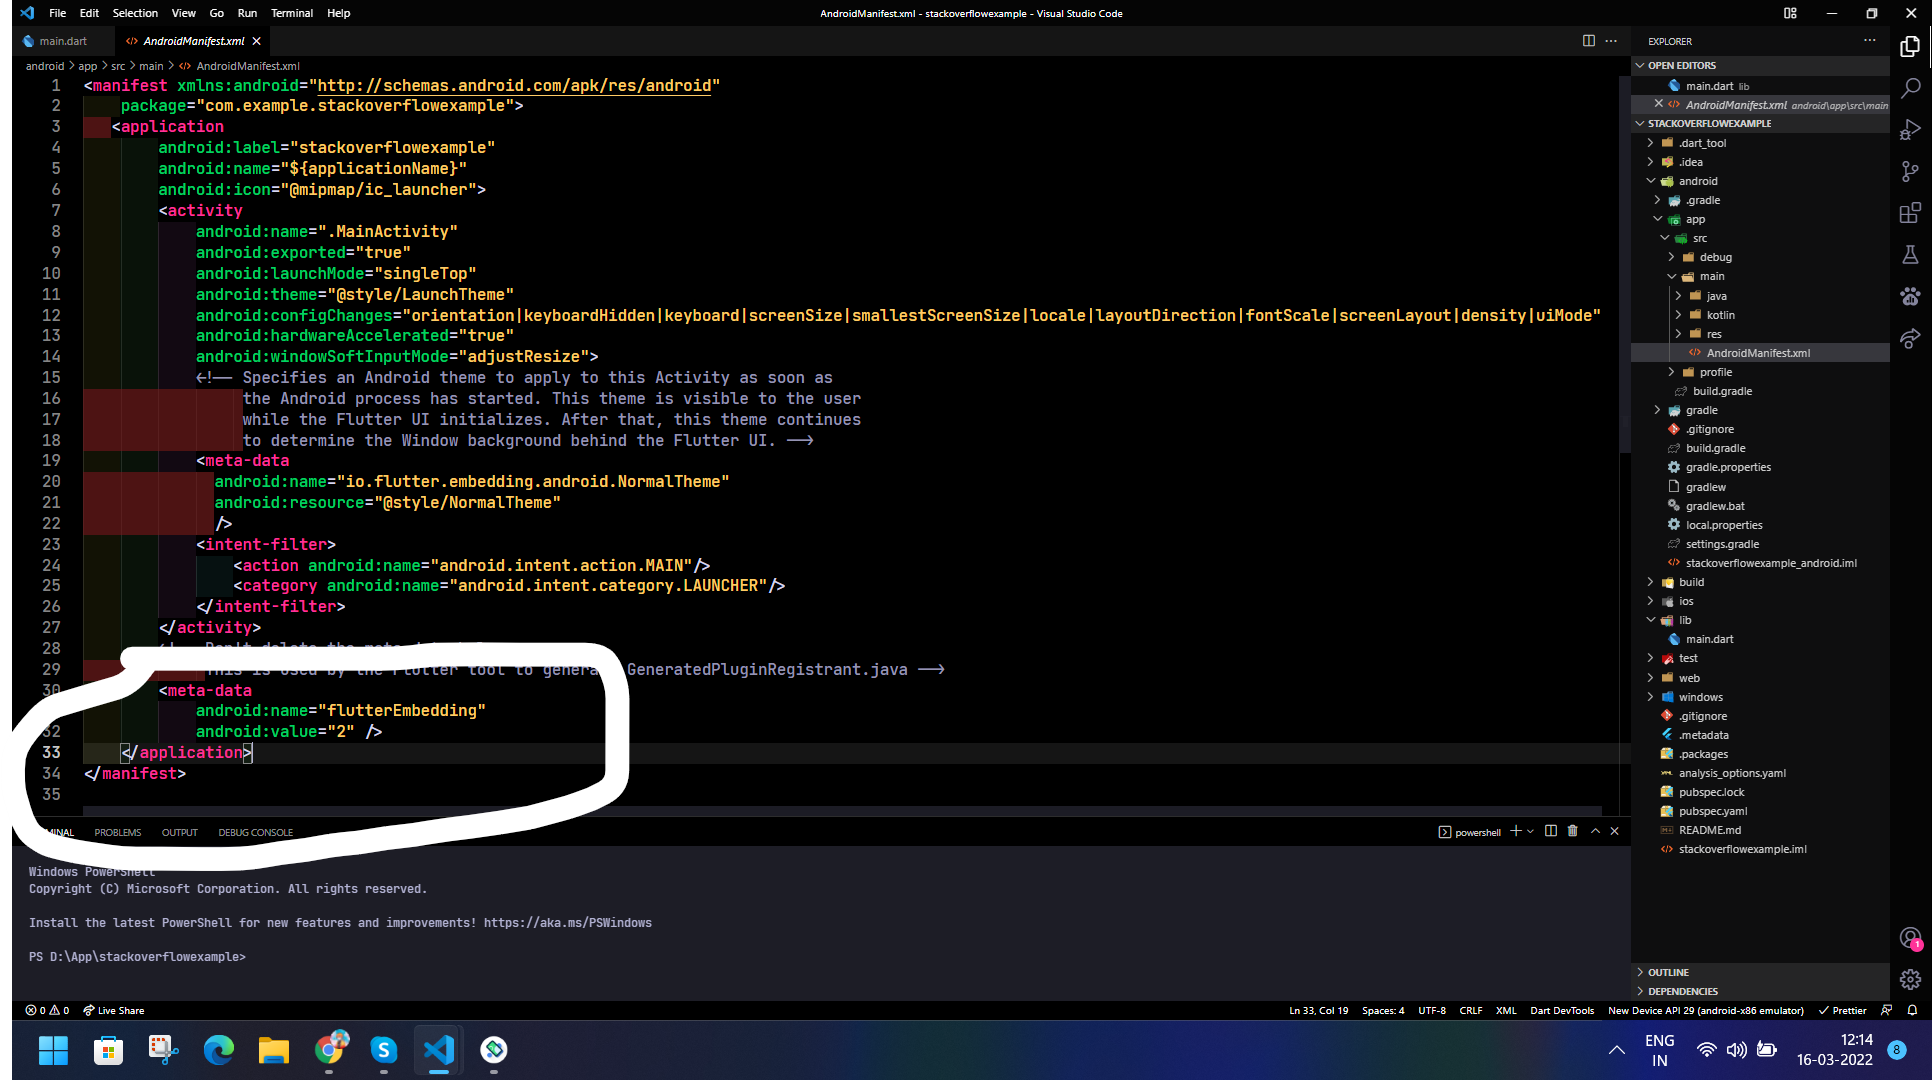Open the Extensions view
This screenshot has width=1932, height=1080.
(1910, 213)
